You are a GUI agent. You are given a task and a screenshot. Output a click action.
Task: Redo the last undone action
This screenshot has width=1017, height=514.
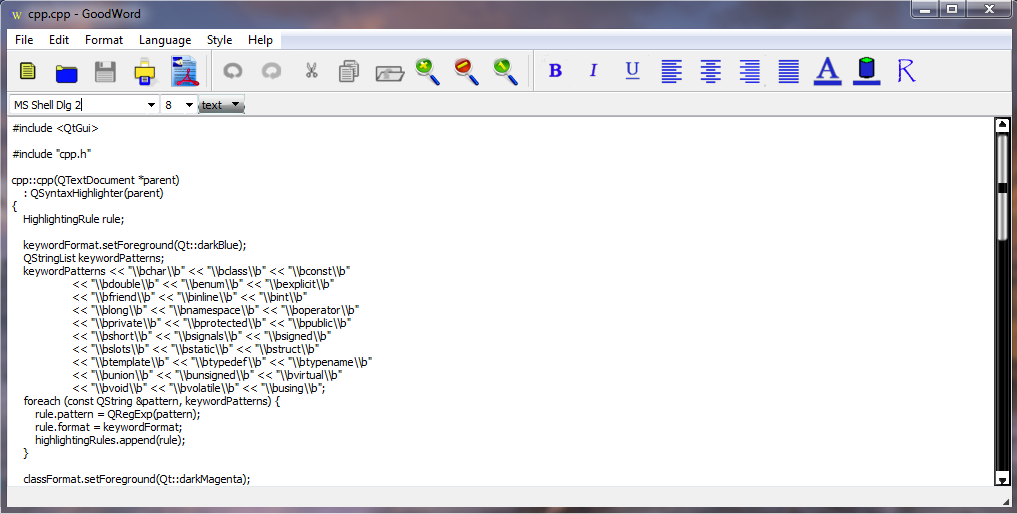tap(271, 70)
